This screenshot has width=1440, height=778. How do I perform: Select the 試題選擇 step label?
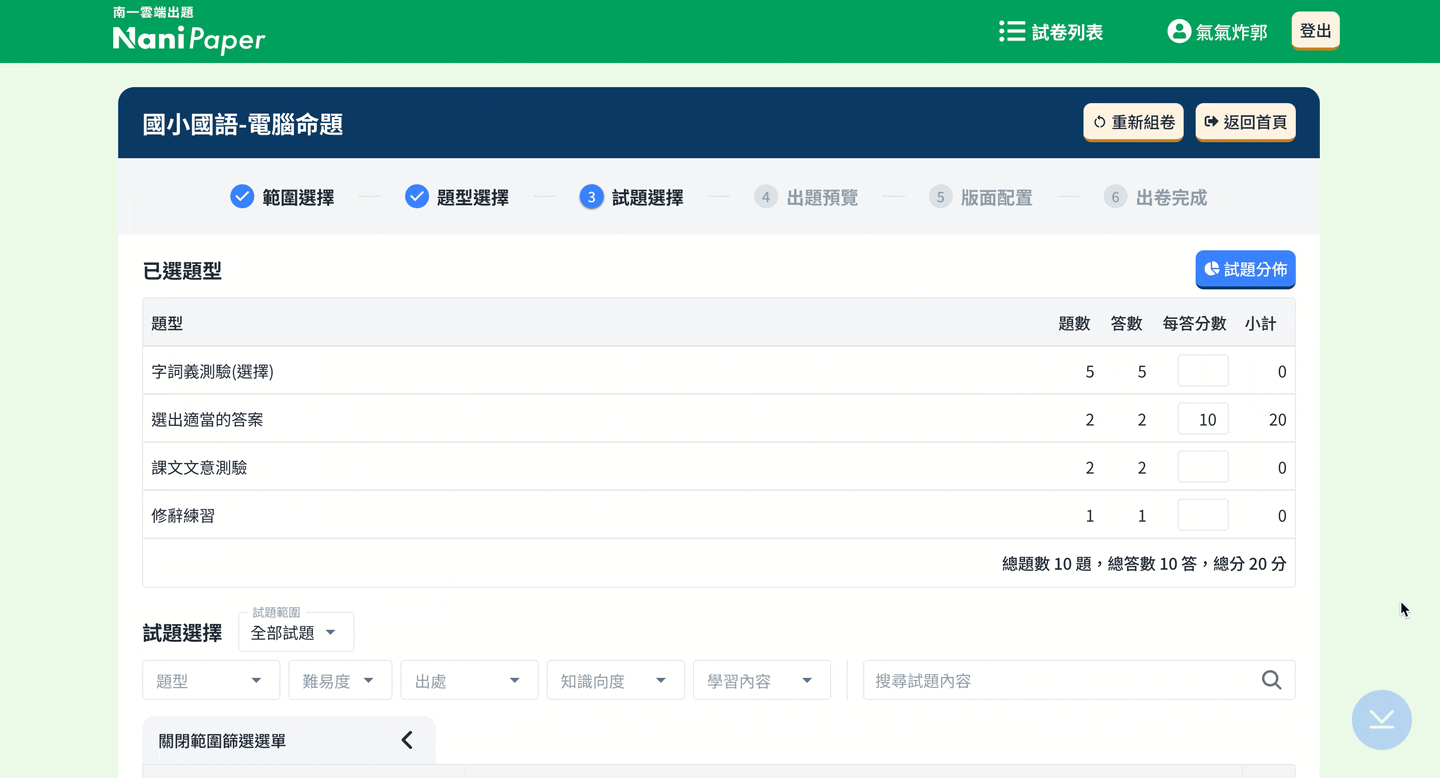[648, 198]
